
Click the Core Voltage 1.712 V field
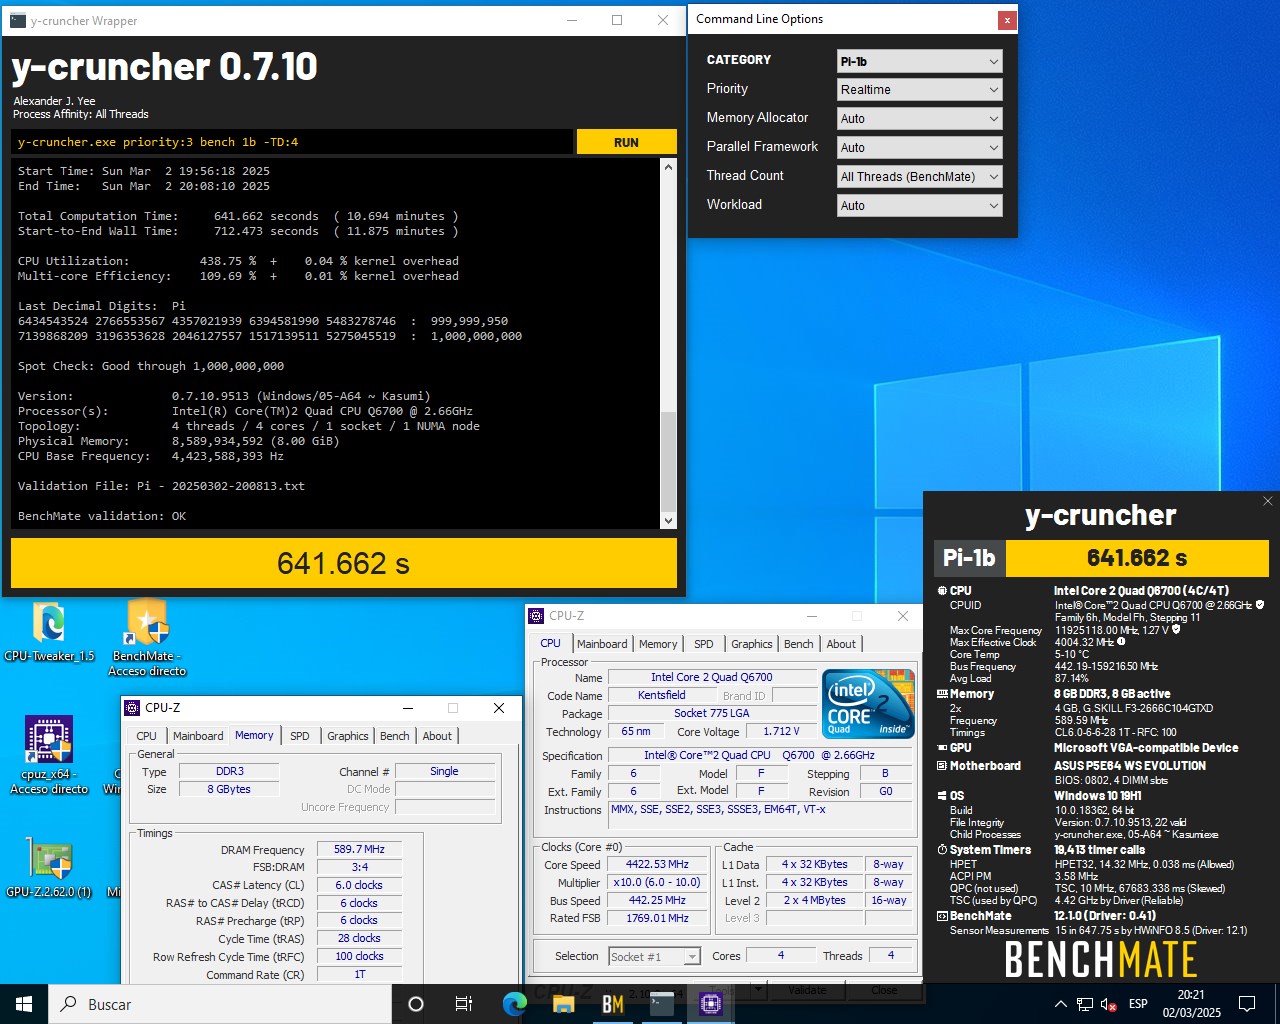pos(782,731)
